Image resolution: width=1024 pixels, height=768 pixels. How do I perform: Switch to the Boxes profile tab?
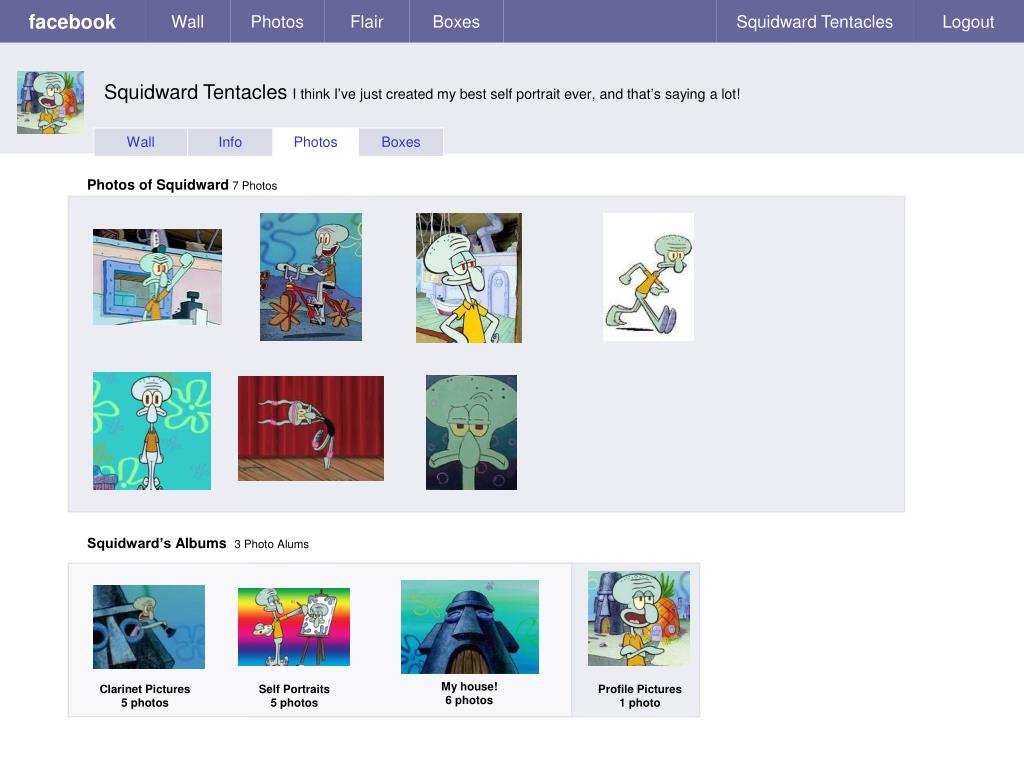coord(400,142)
